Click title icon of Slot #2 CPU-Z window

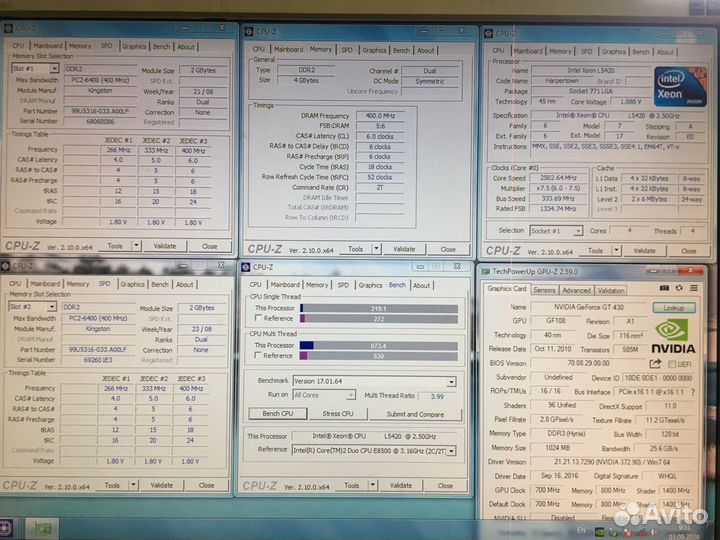coord(6,266)
